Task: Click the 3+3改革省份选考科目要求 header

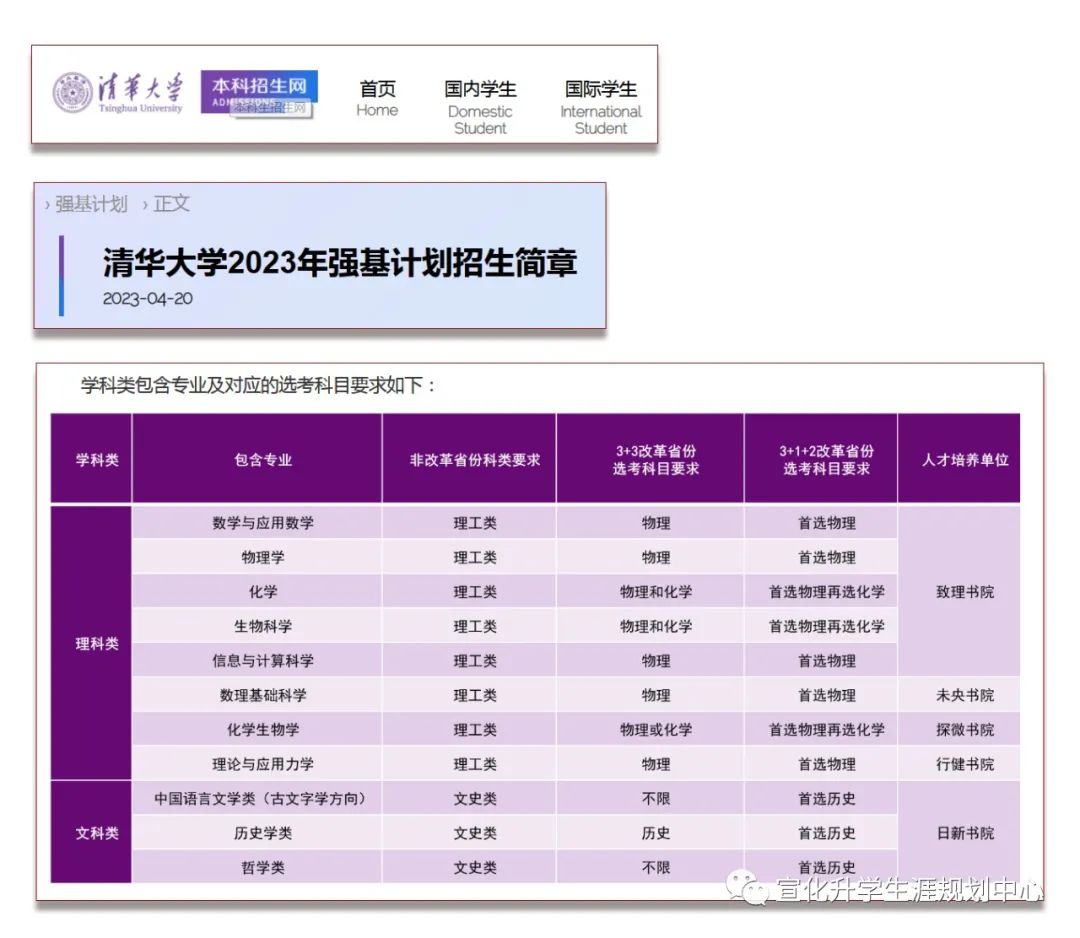Action: pos(650,459)
